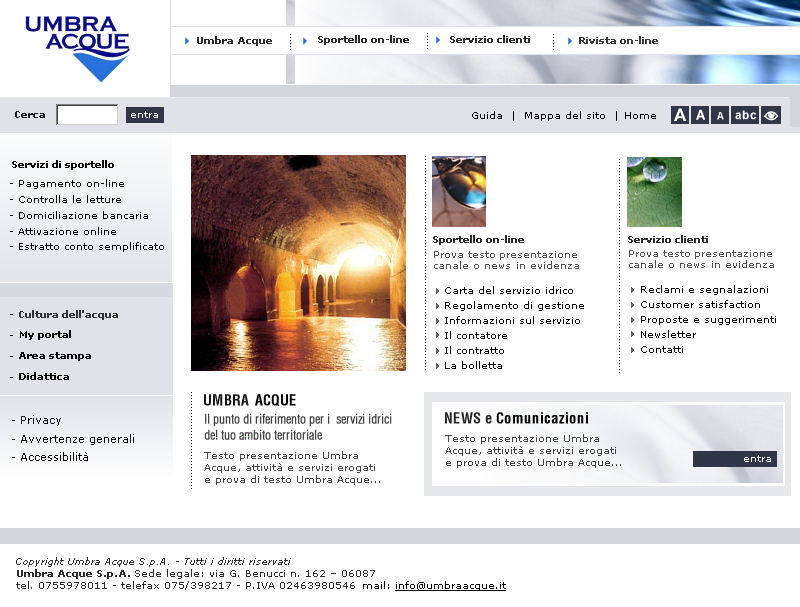Open Sportello on-line top menu item
The height and width of the screenshot is (607, 800).
(x=363, y=40)
